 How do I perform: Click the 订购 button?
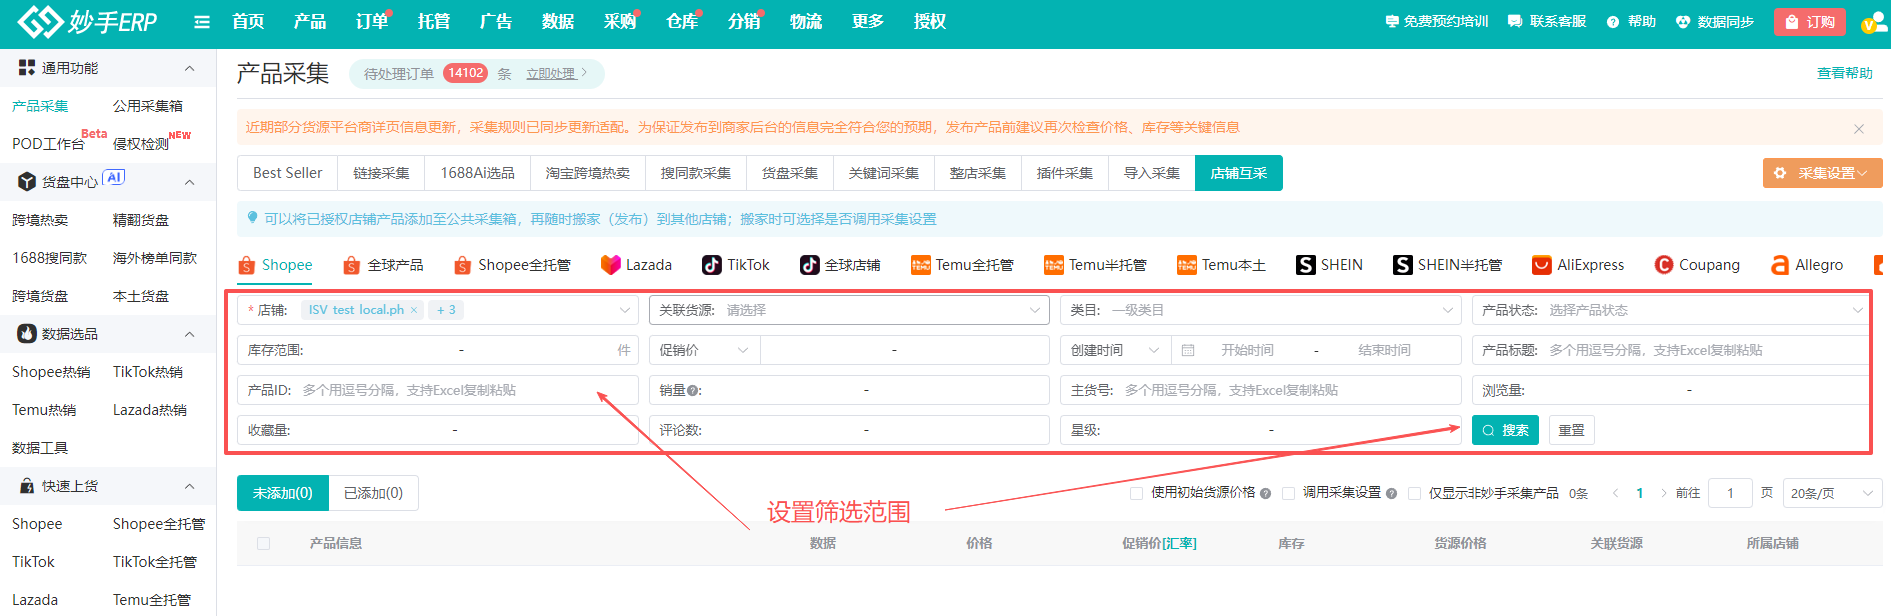pos(1809,22)
